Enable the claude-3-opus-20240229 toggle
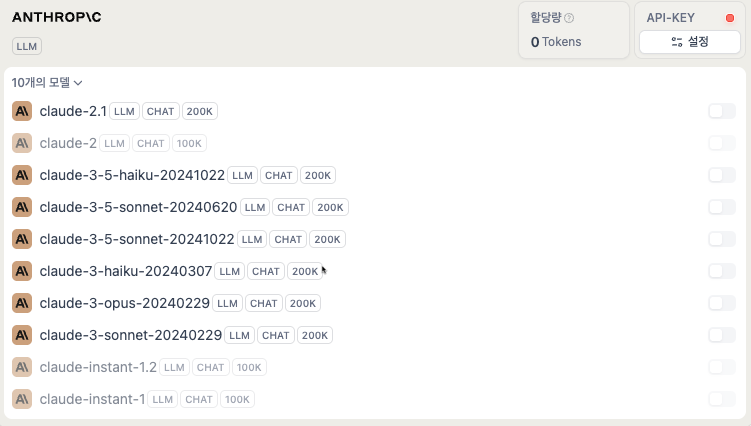 [722, 303]
